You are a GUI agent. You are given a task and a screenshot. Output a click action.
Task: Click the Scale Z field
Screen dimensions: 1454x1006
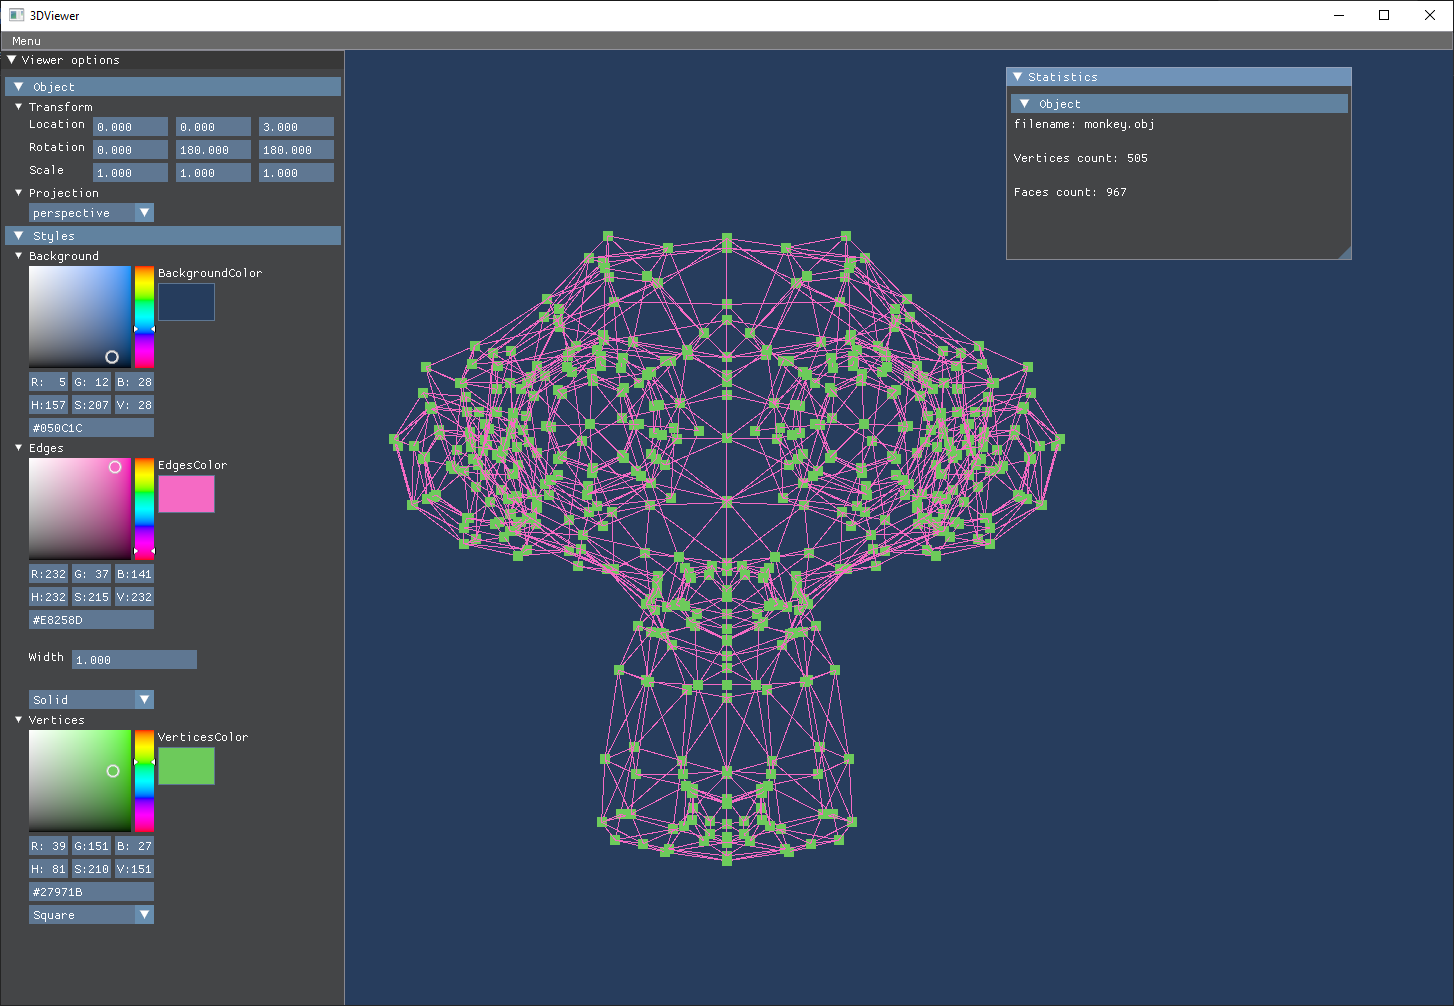click(296, 173)
